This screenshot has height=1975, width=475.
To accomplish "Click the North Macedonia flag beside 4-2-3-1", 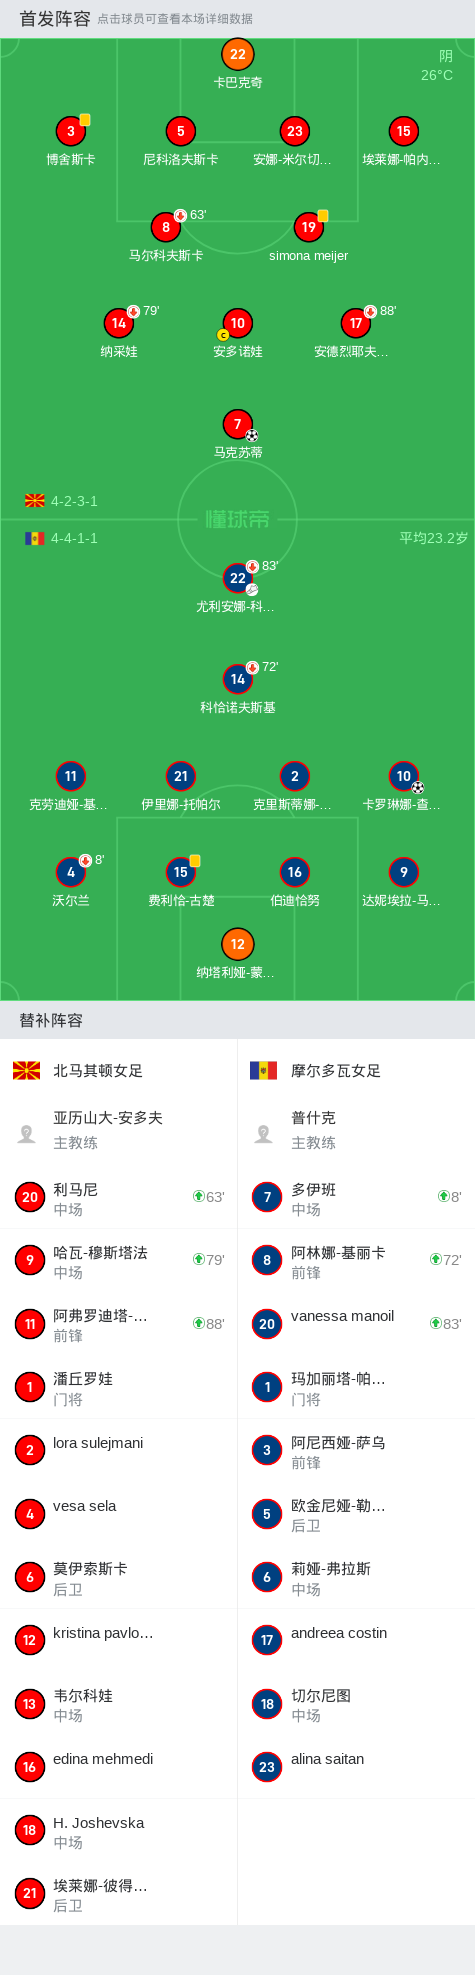I will point(35,501).
